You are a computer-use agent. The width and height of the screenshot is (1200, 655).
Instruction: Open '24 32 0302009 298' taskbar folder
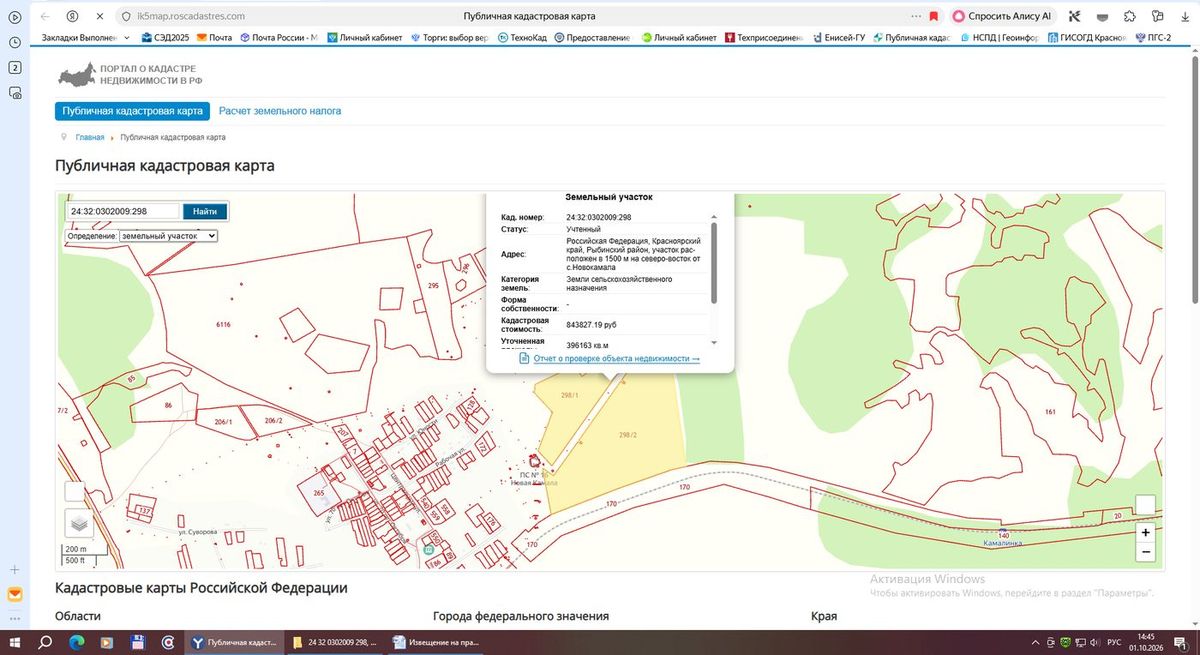tap(337, 642)
